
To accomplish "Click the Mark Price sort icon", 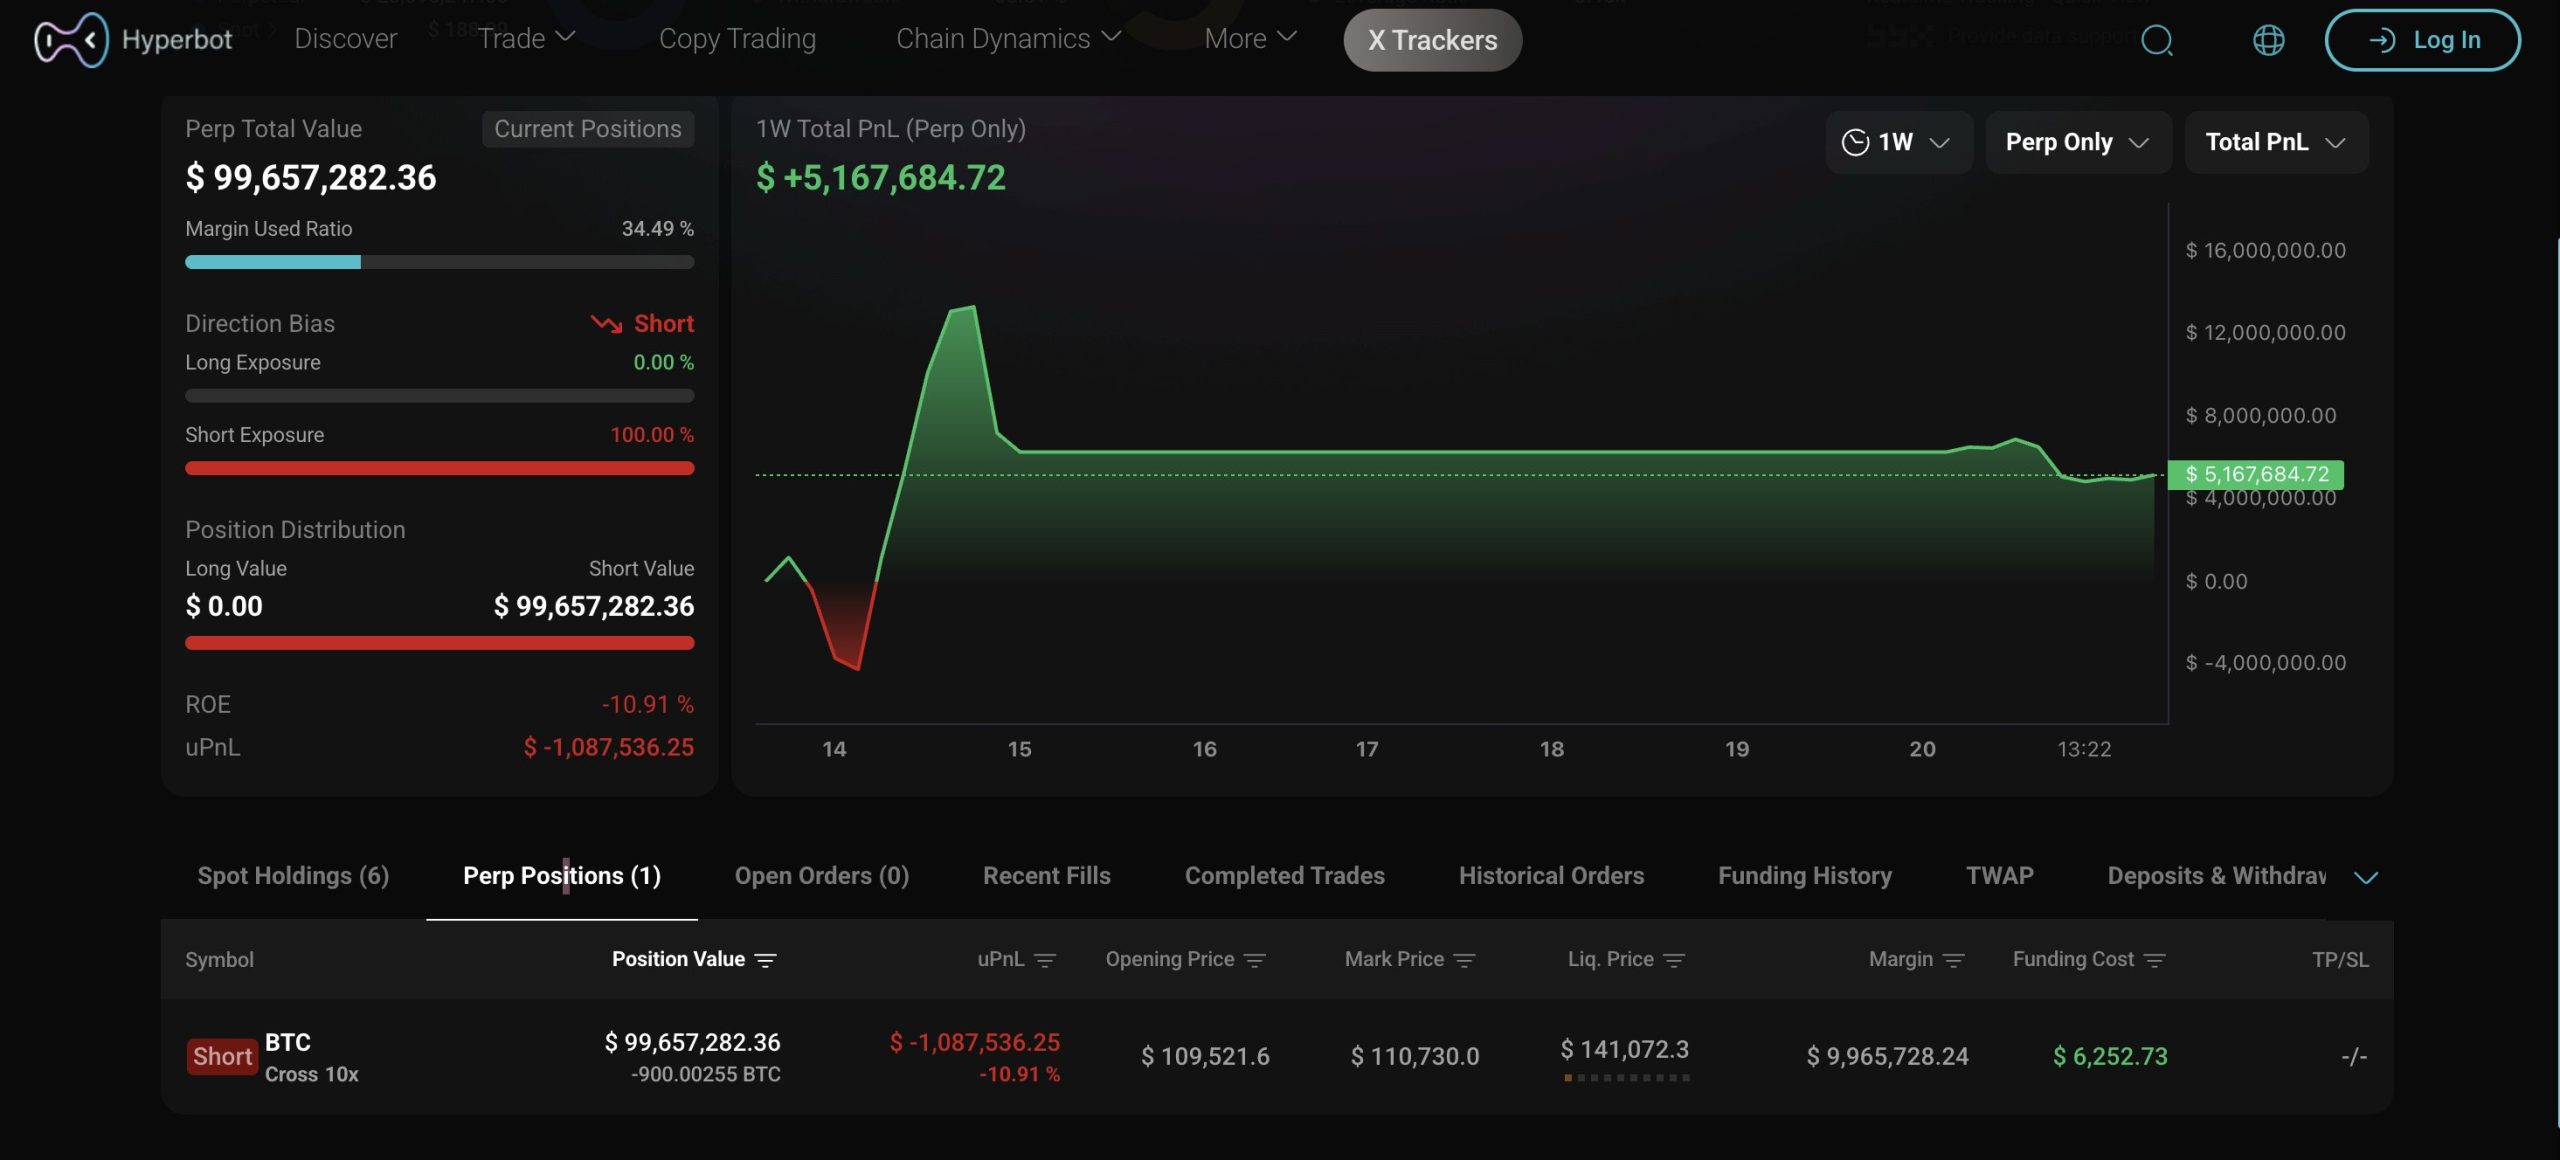I will [1464, 960].
